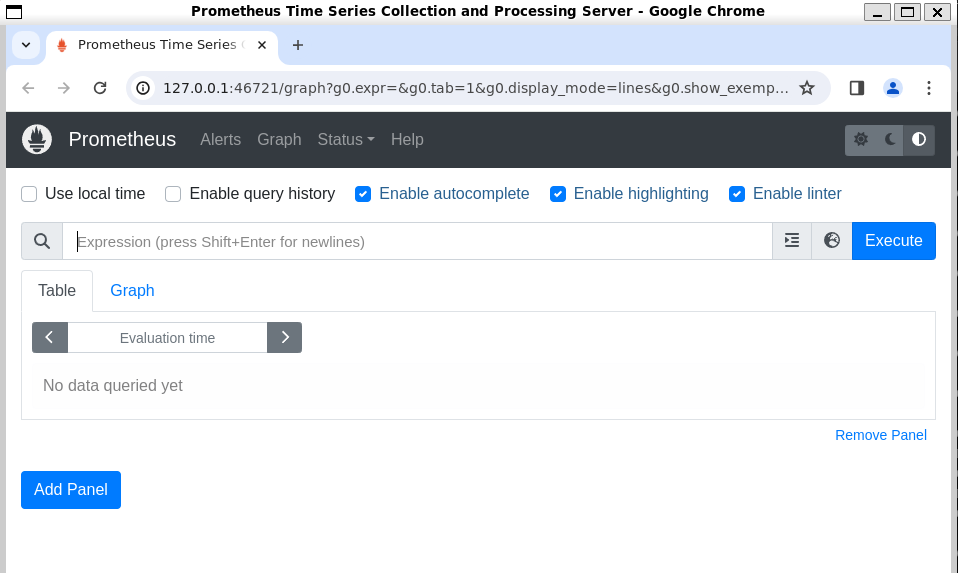Click the Remove Panel link
The image size is (958, 573).
880,435
